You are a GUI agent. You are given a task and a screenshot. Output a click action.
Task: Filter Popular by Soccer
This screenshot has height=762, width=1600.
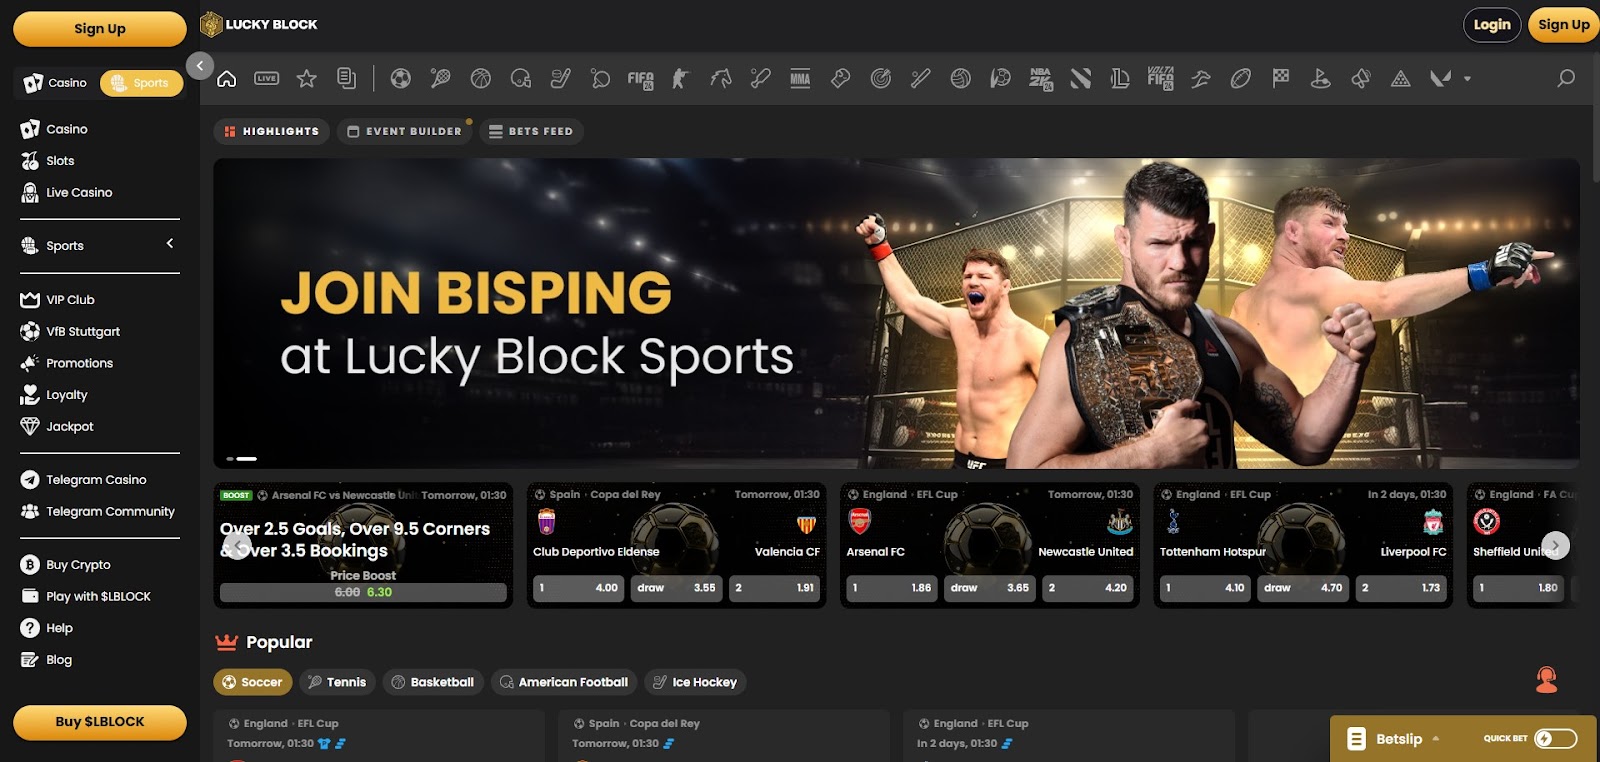252,682
